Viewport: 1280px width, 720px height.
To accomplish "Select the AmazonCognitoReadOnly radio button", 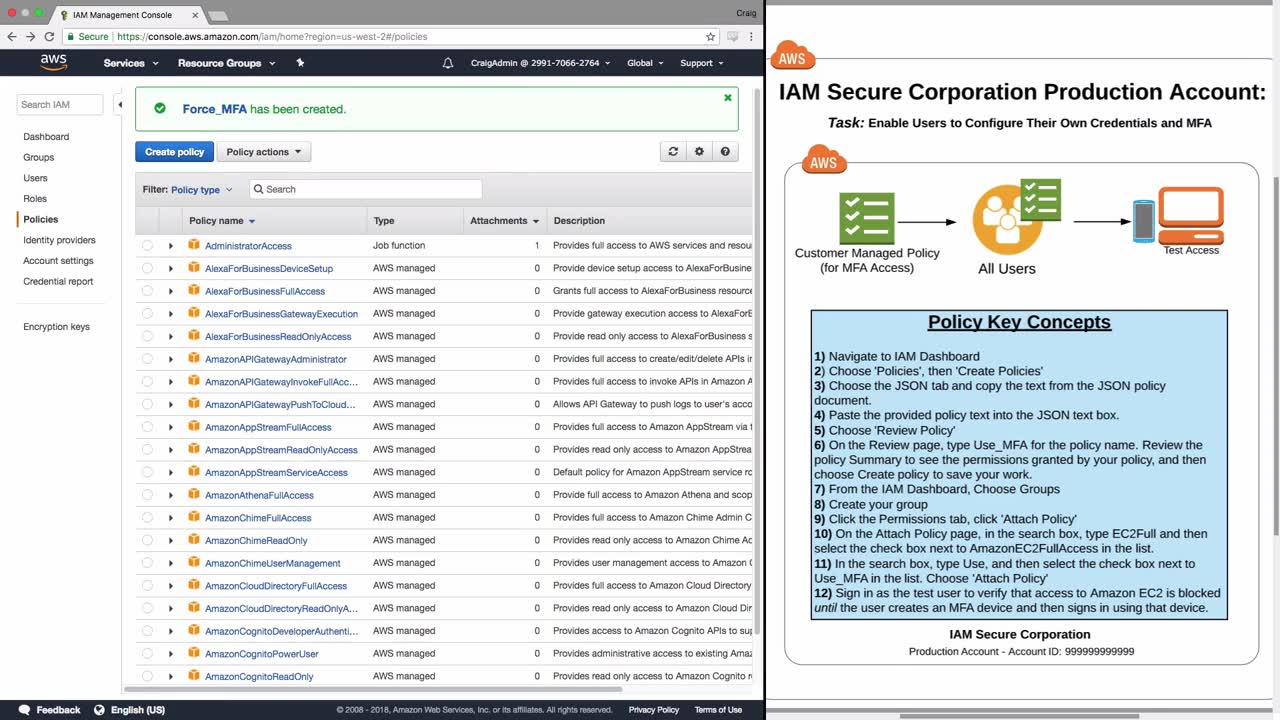I will coord(147,676).
